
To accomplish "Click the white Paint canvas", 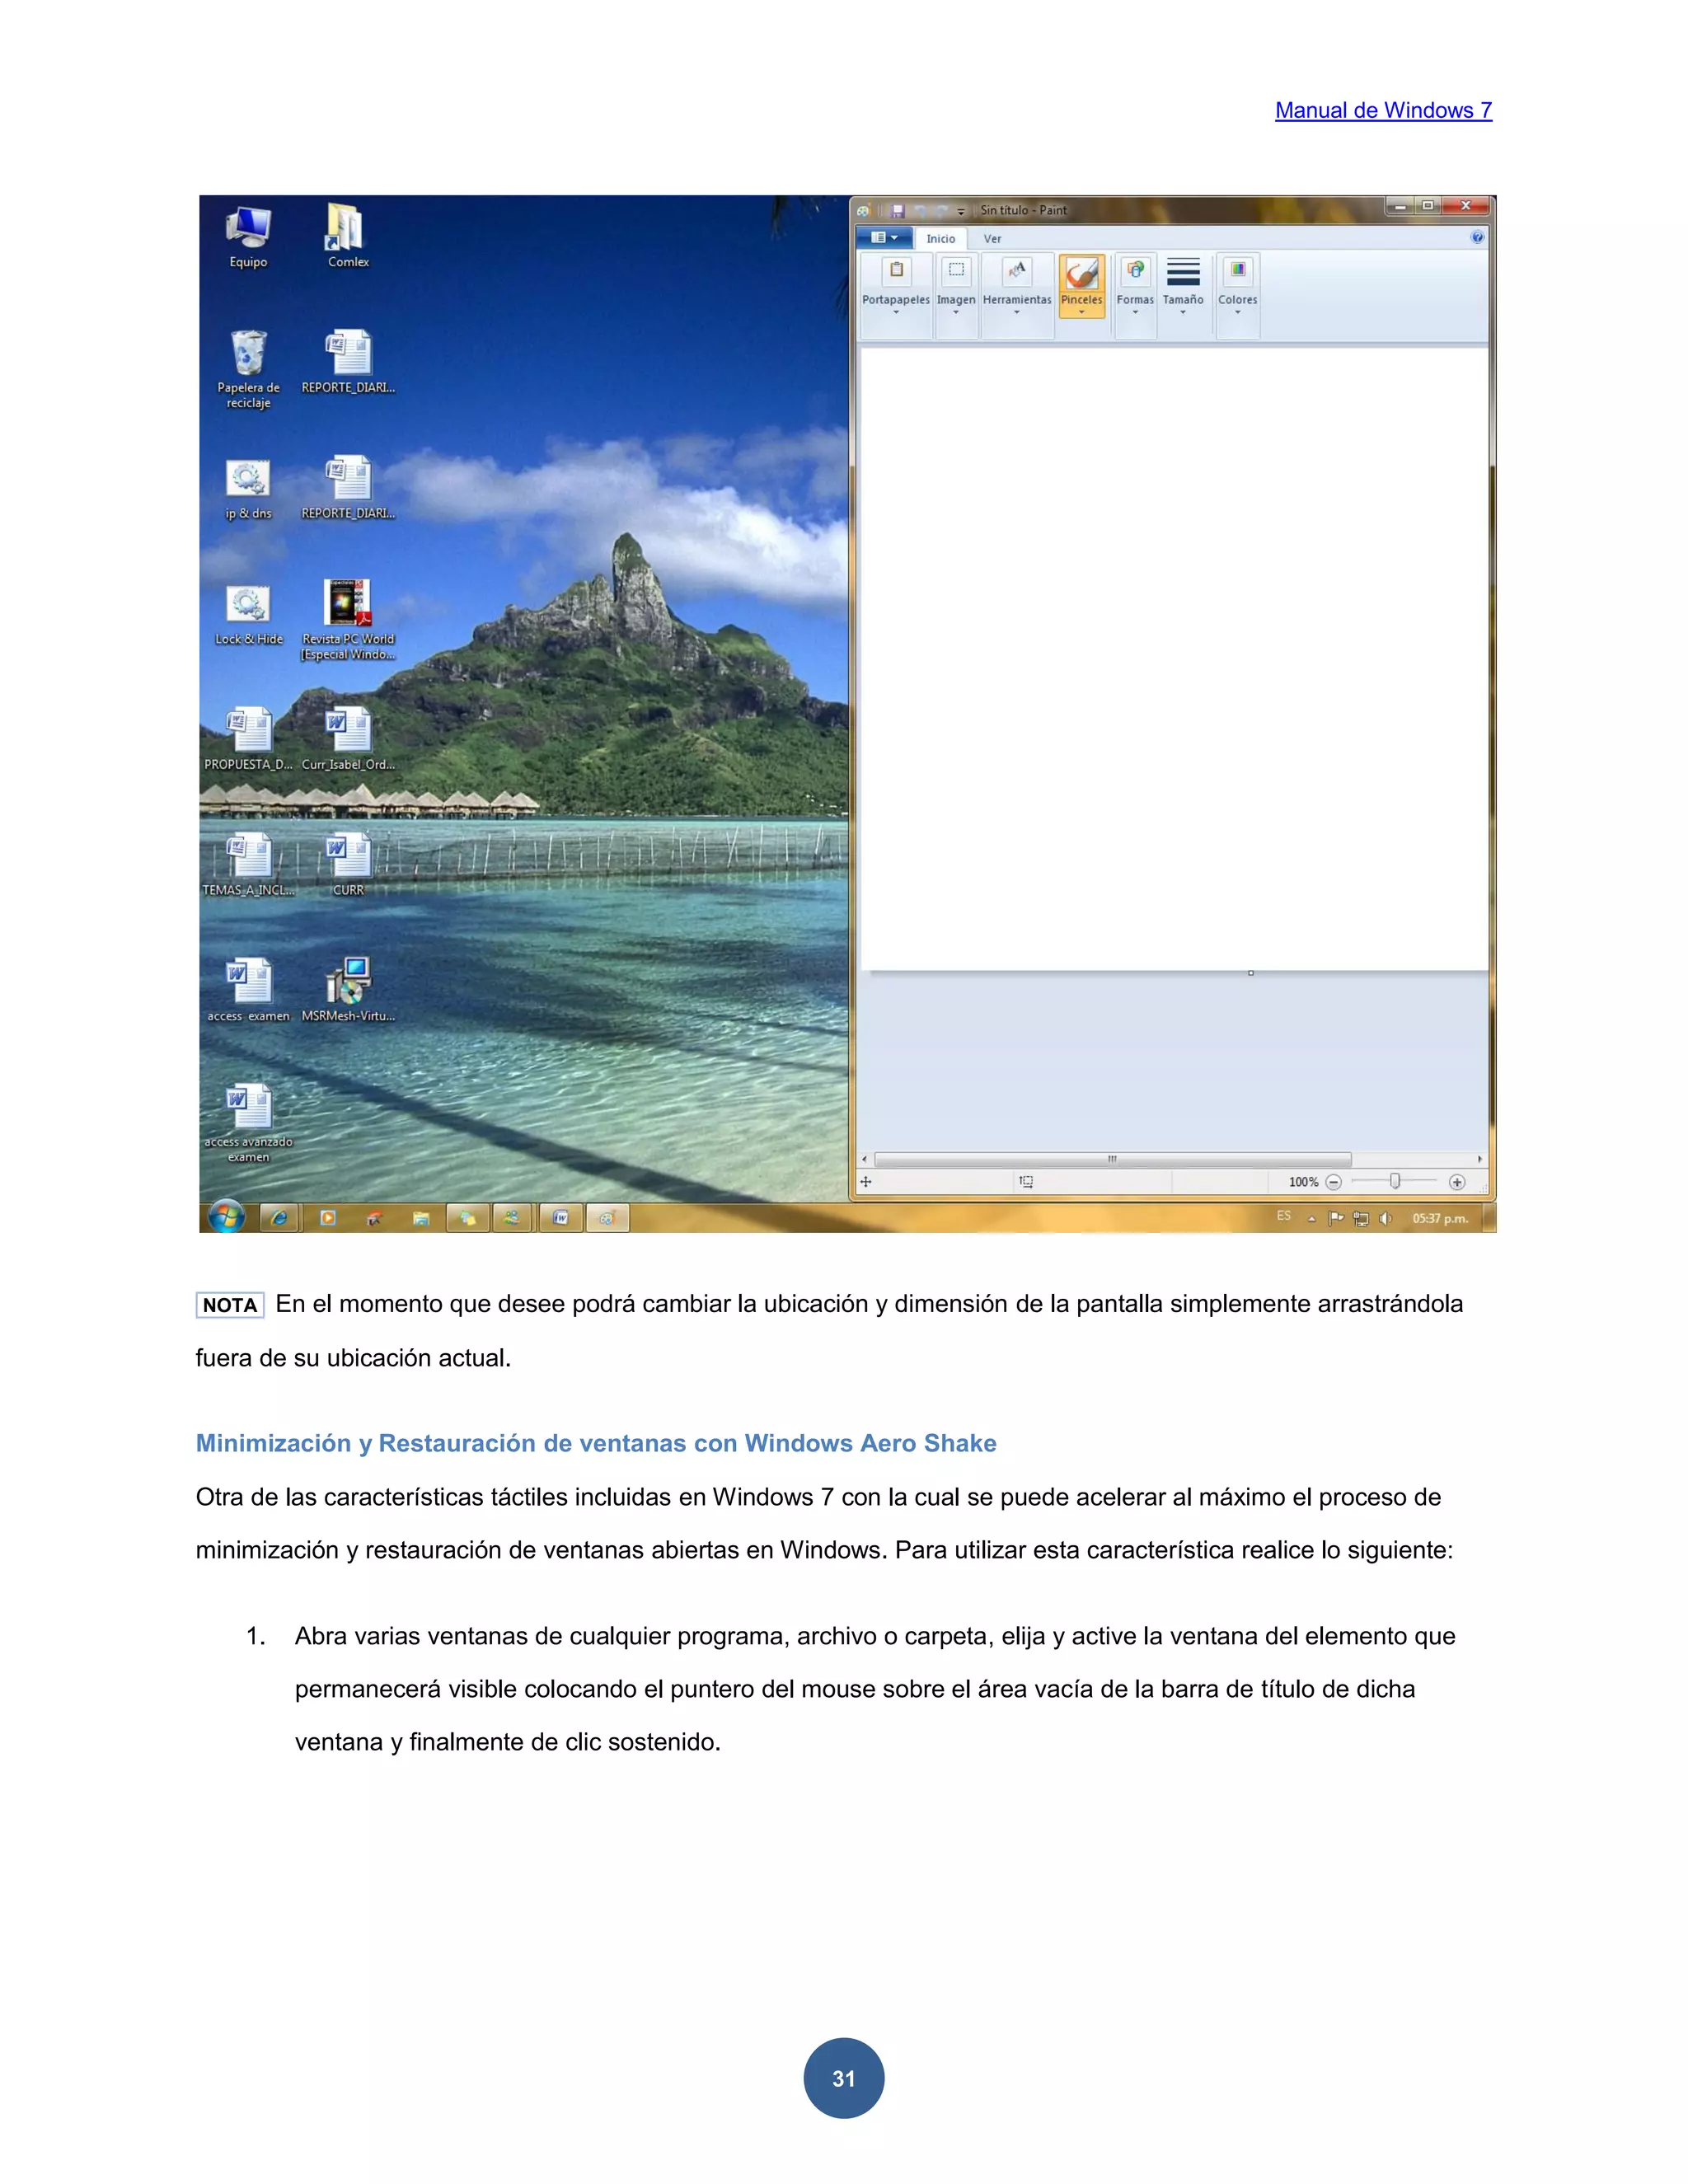I will 1175,658.
